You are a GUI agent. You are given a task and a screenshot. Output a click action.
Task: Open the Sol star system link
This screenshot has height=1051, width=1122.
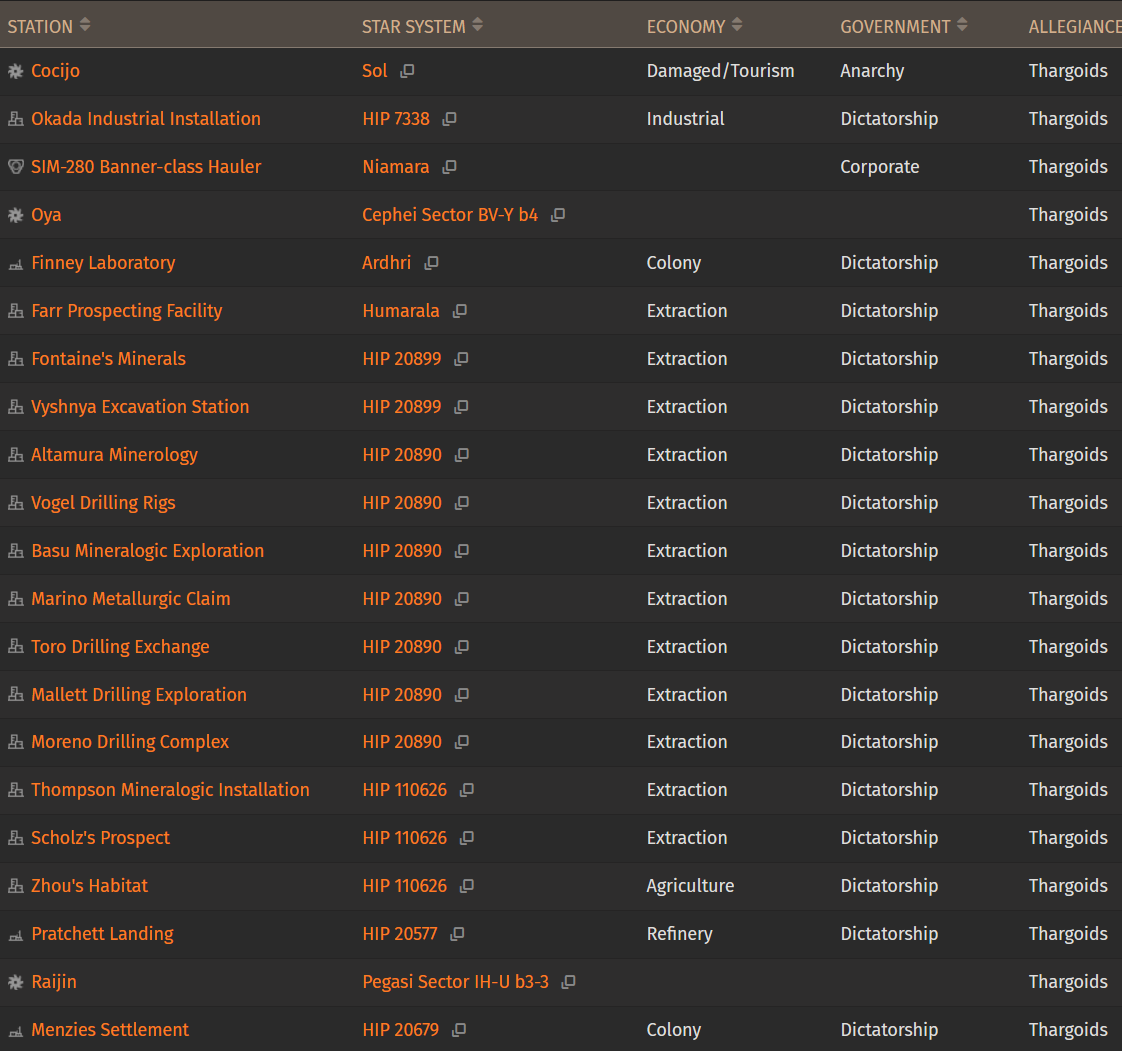click(375, 71)
